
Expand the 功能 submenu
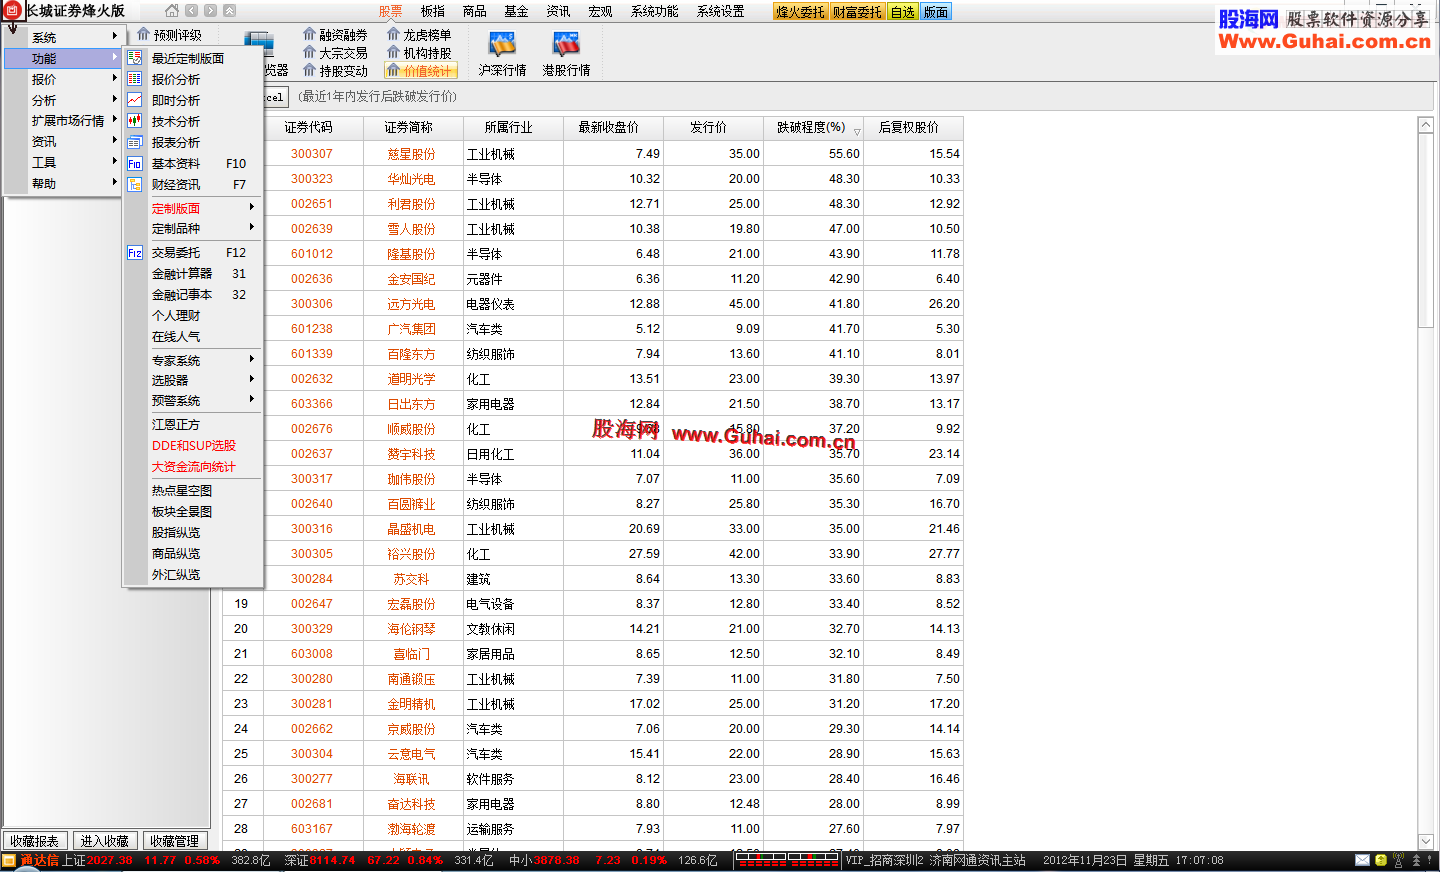(62, 58)
